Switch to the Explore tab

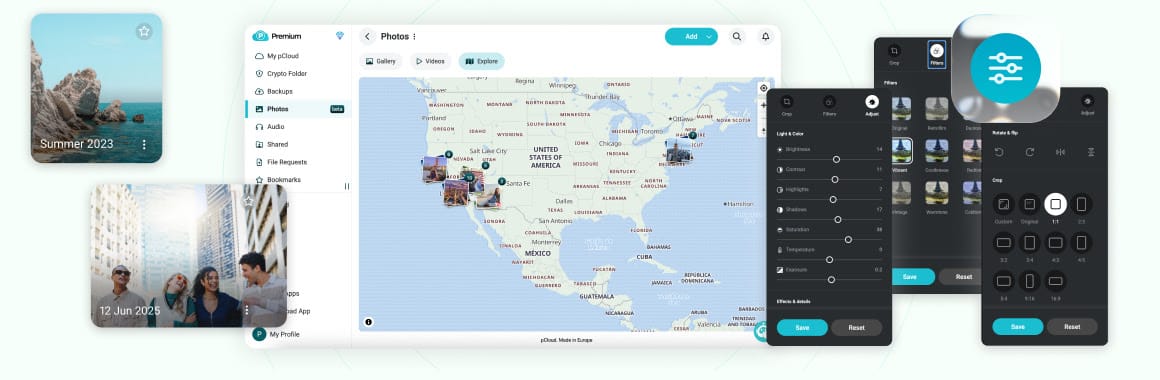coord(482,61)
